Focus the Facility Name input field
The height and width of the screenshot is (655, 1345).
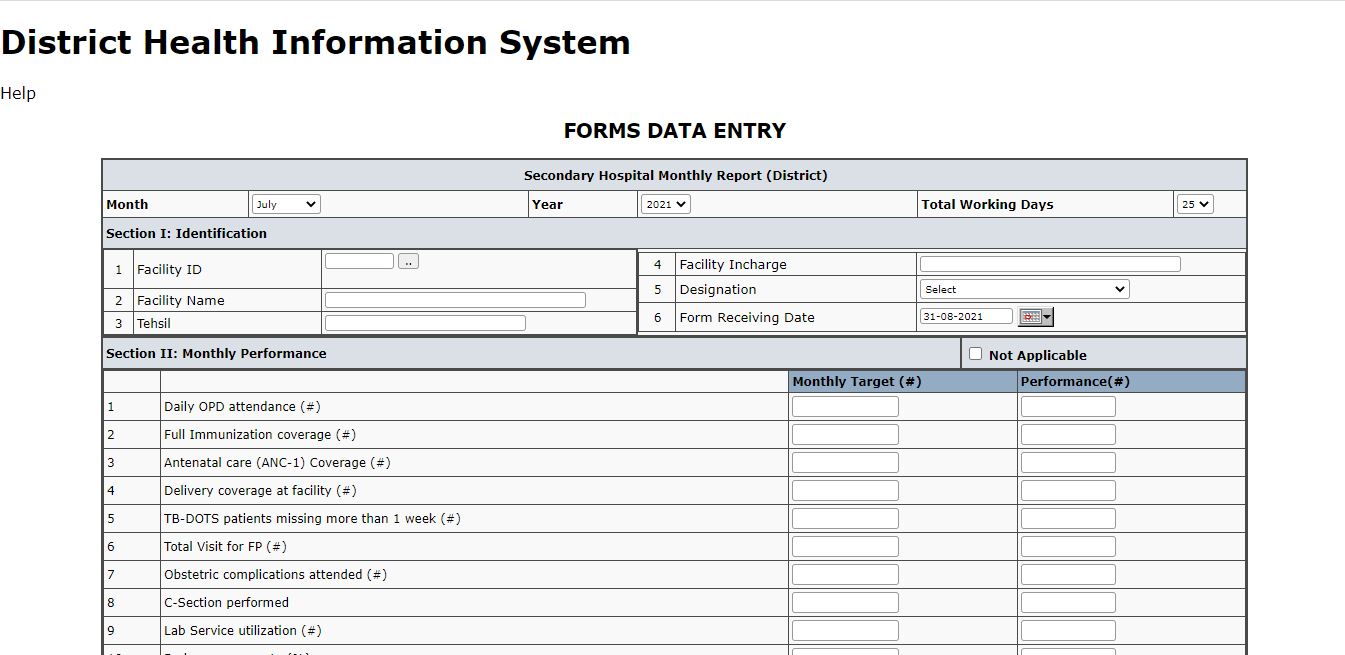455,300
